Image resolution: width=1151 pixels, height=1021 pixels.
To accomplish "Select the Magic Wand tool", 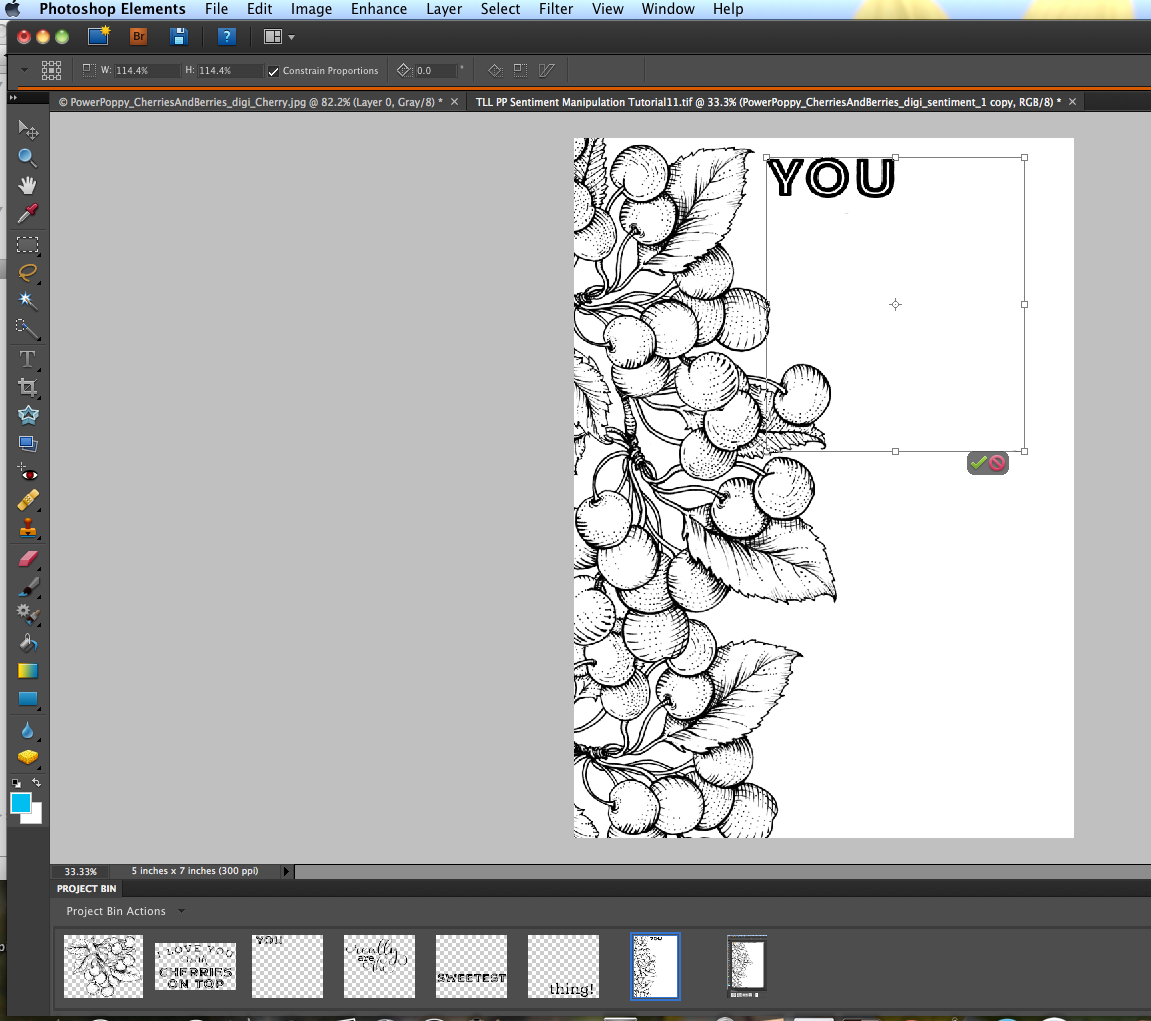I will 27,300.
